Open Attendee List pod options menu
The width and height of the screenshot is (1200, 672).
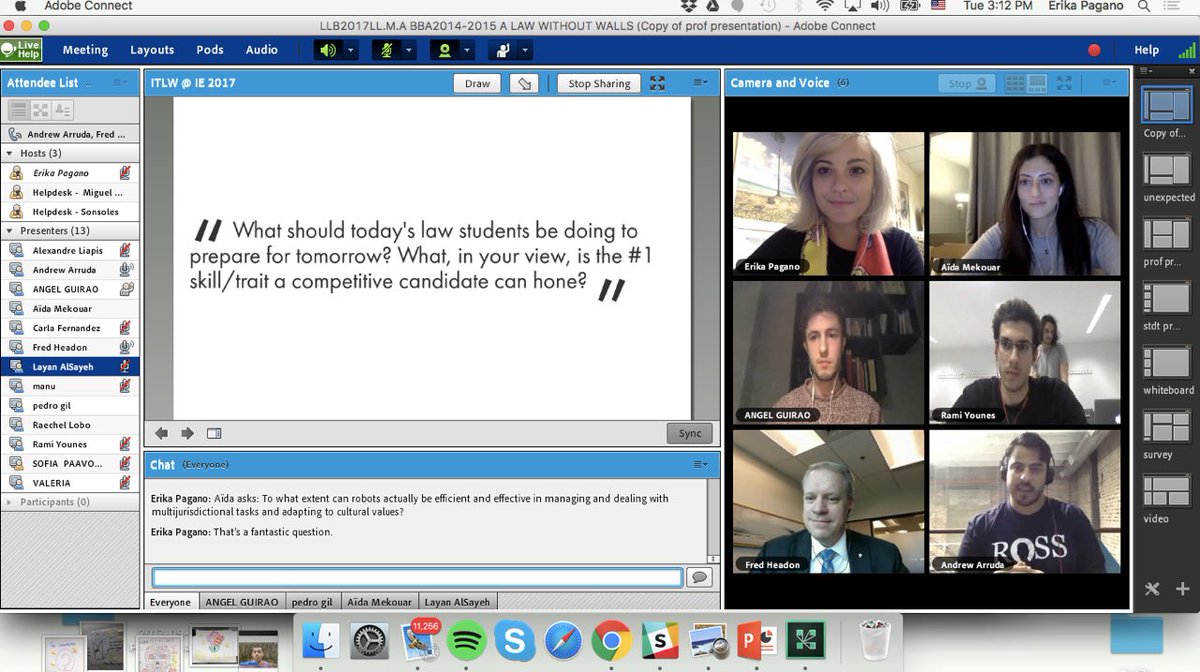coord(120,83)
